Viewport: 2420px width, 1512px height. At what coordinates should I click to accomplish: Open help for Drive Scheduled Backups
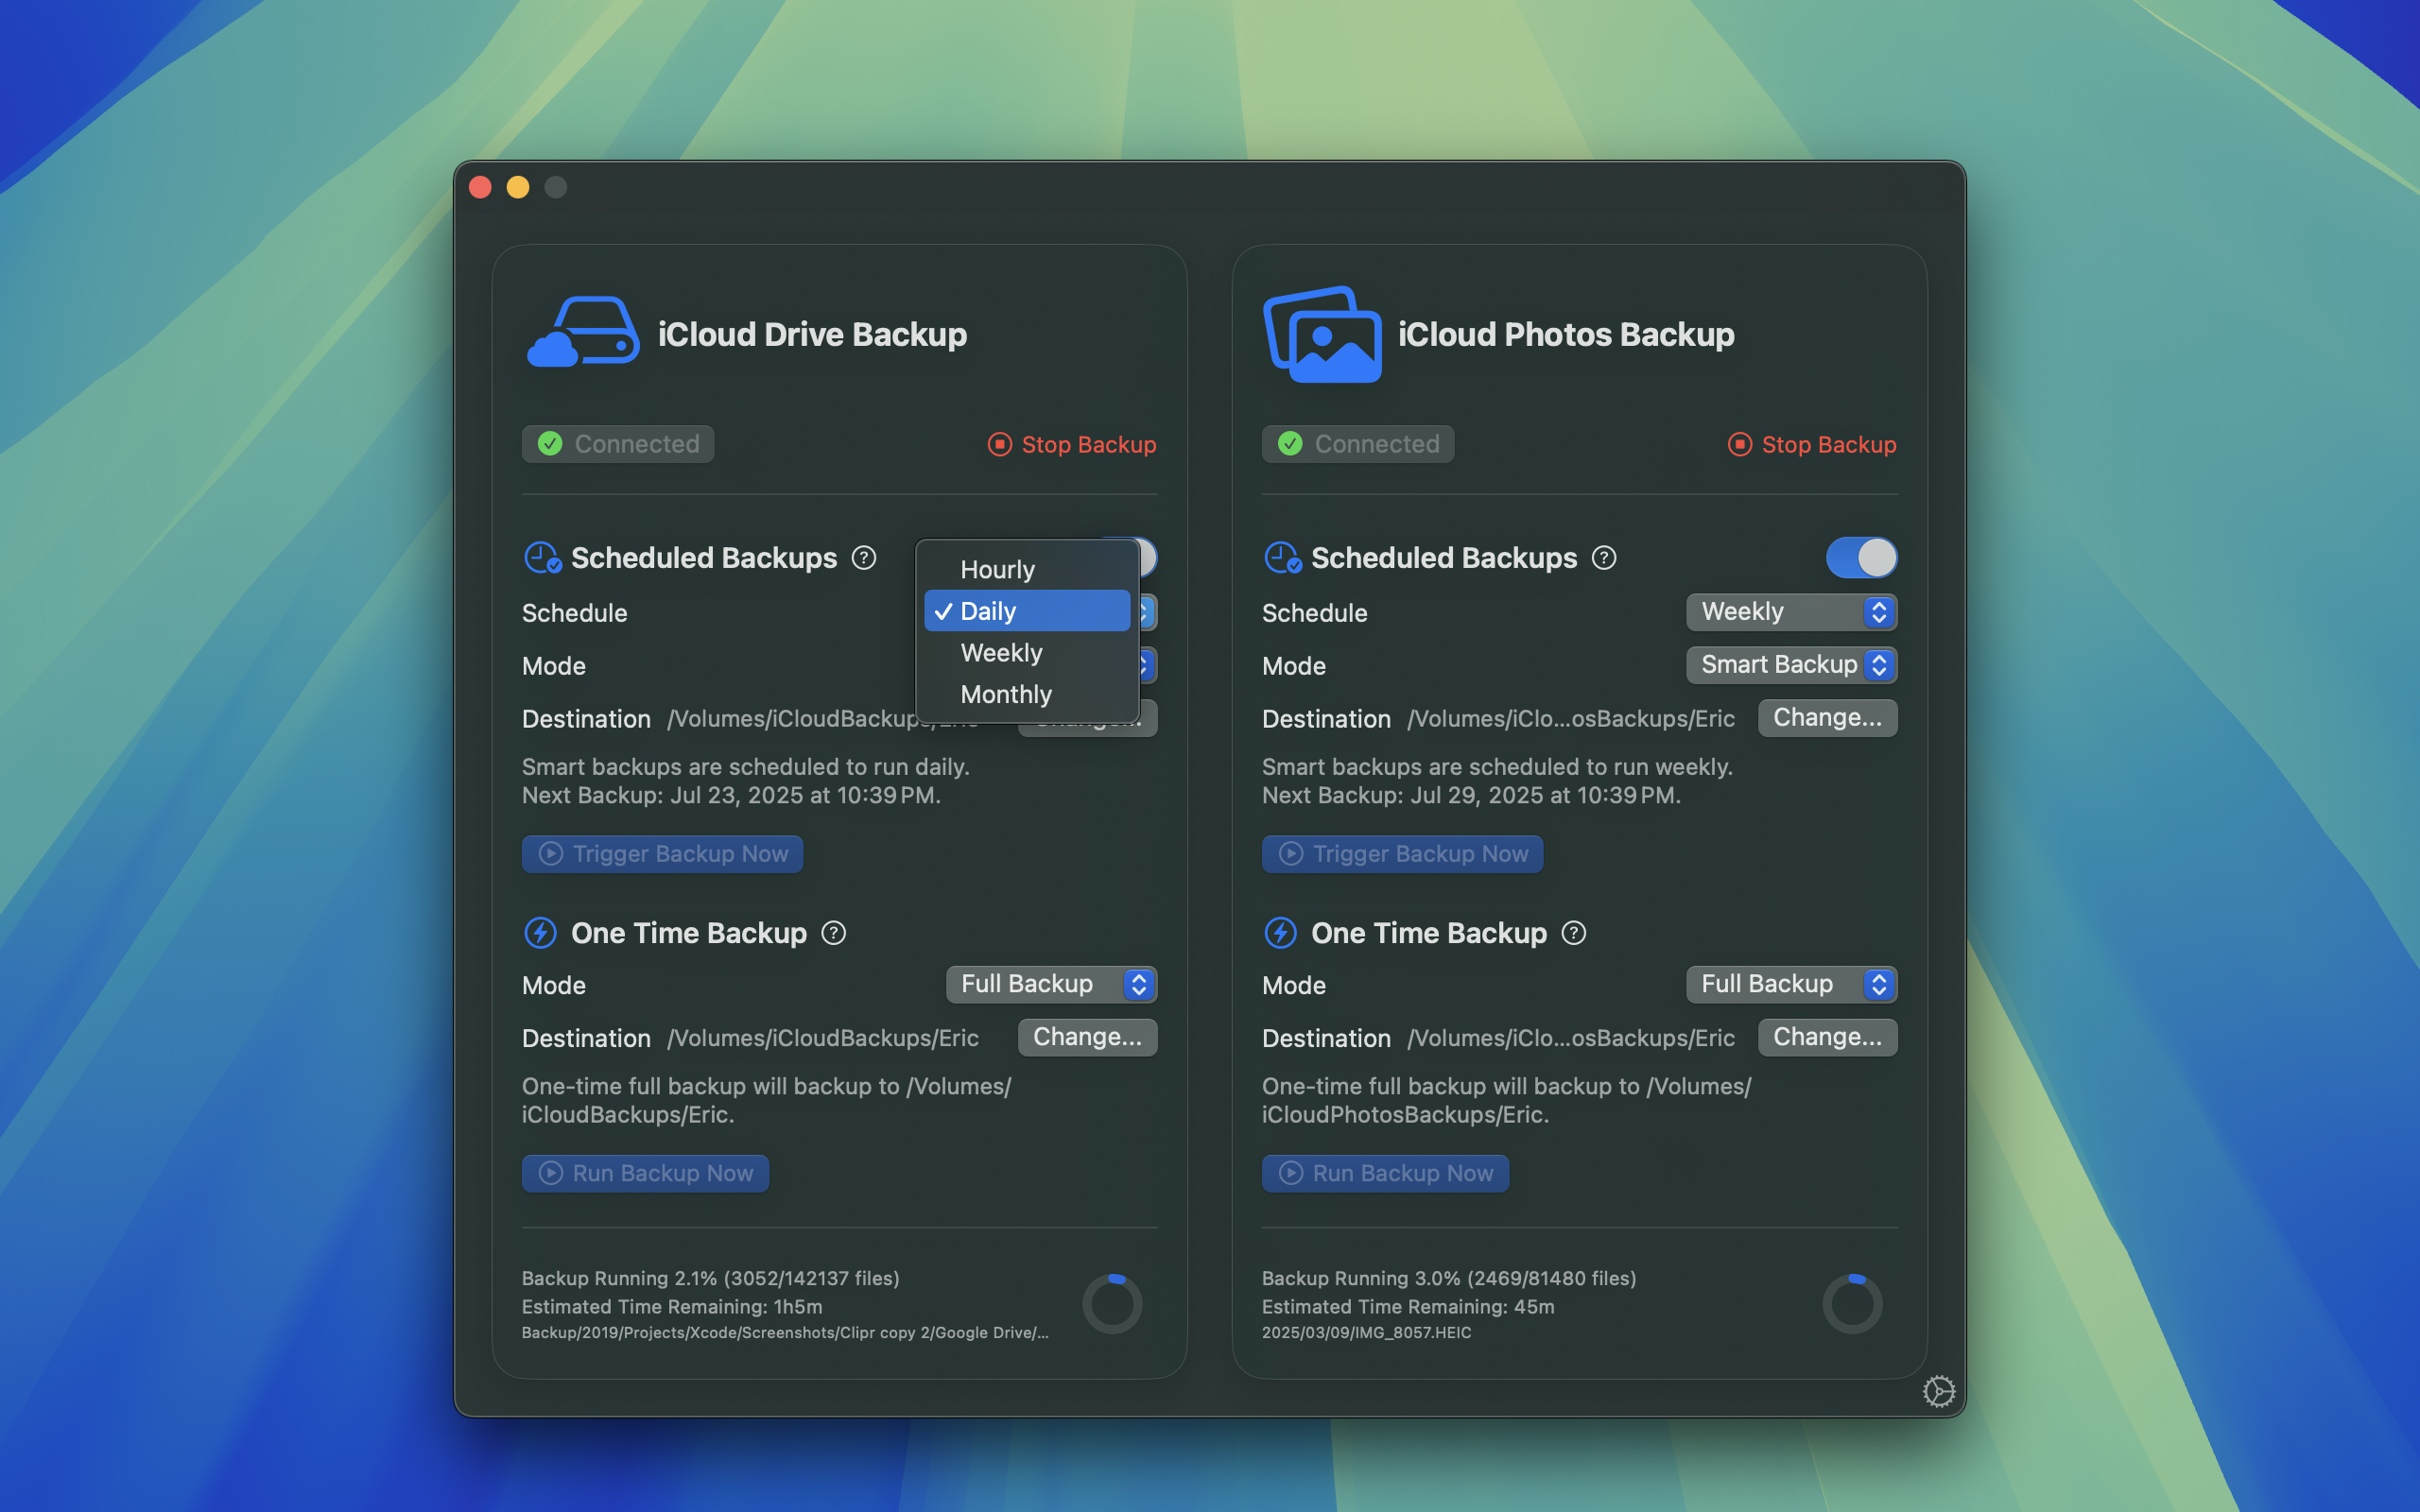(864, 558)
